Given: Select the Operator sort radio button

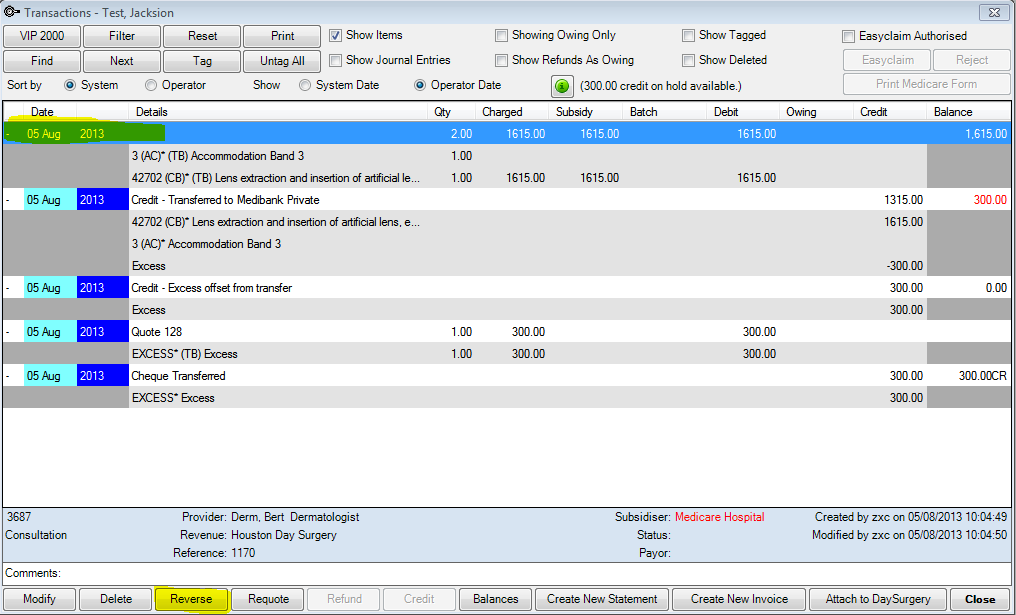Looking at the screenshot, I should [x=151, y=86].
